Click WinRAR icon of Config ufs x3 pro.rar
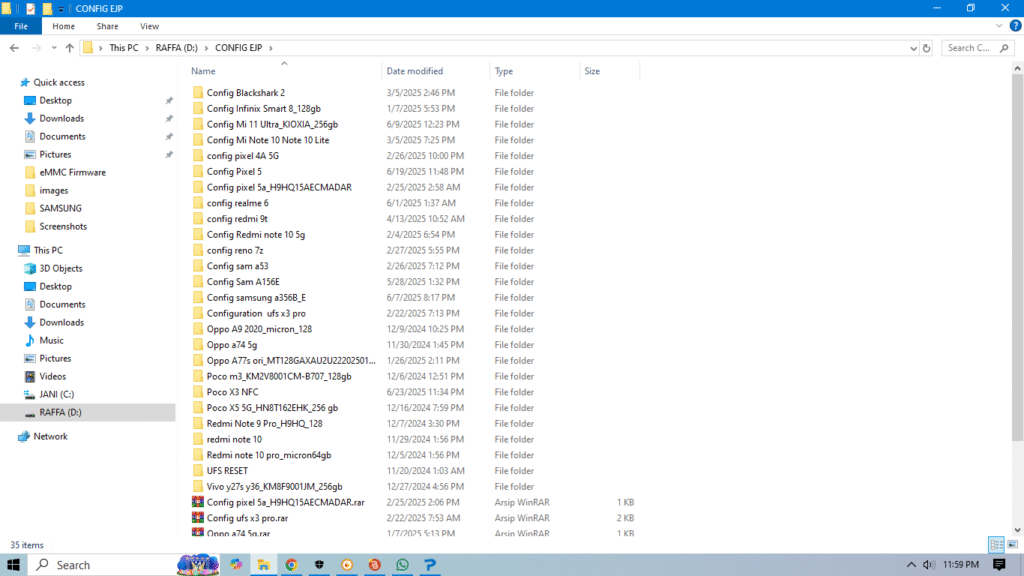The image size is (1024, 576). point(198,518)
